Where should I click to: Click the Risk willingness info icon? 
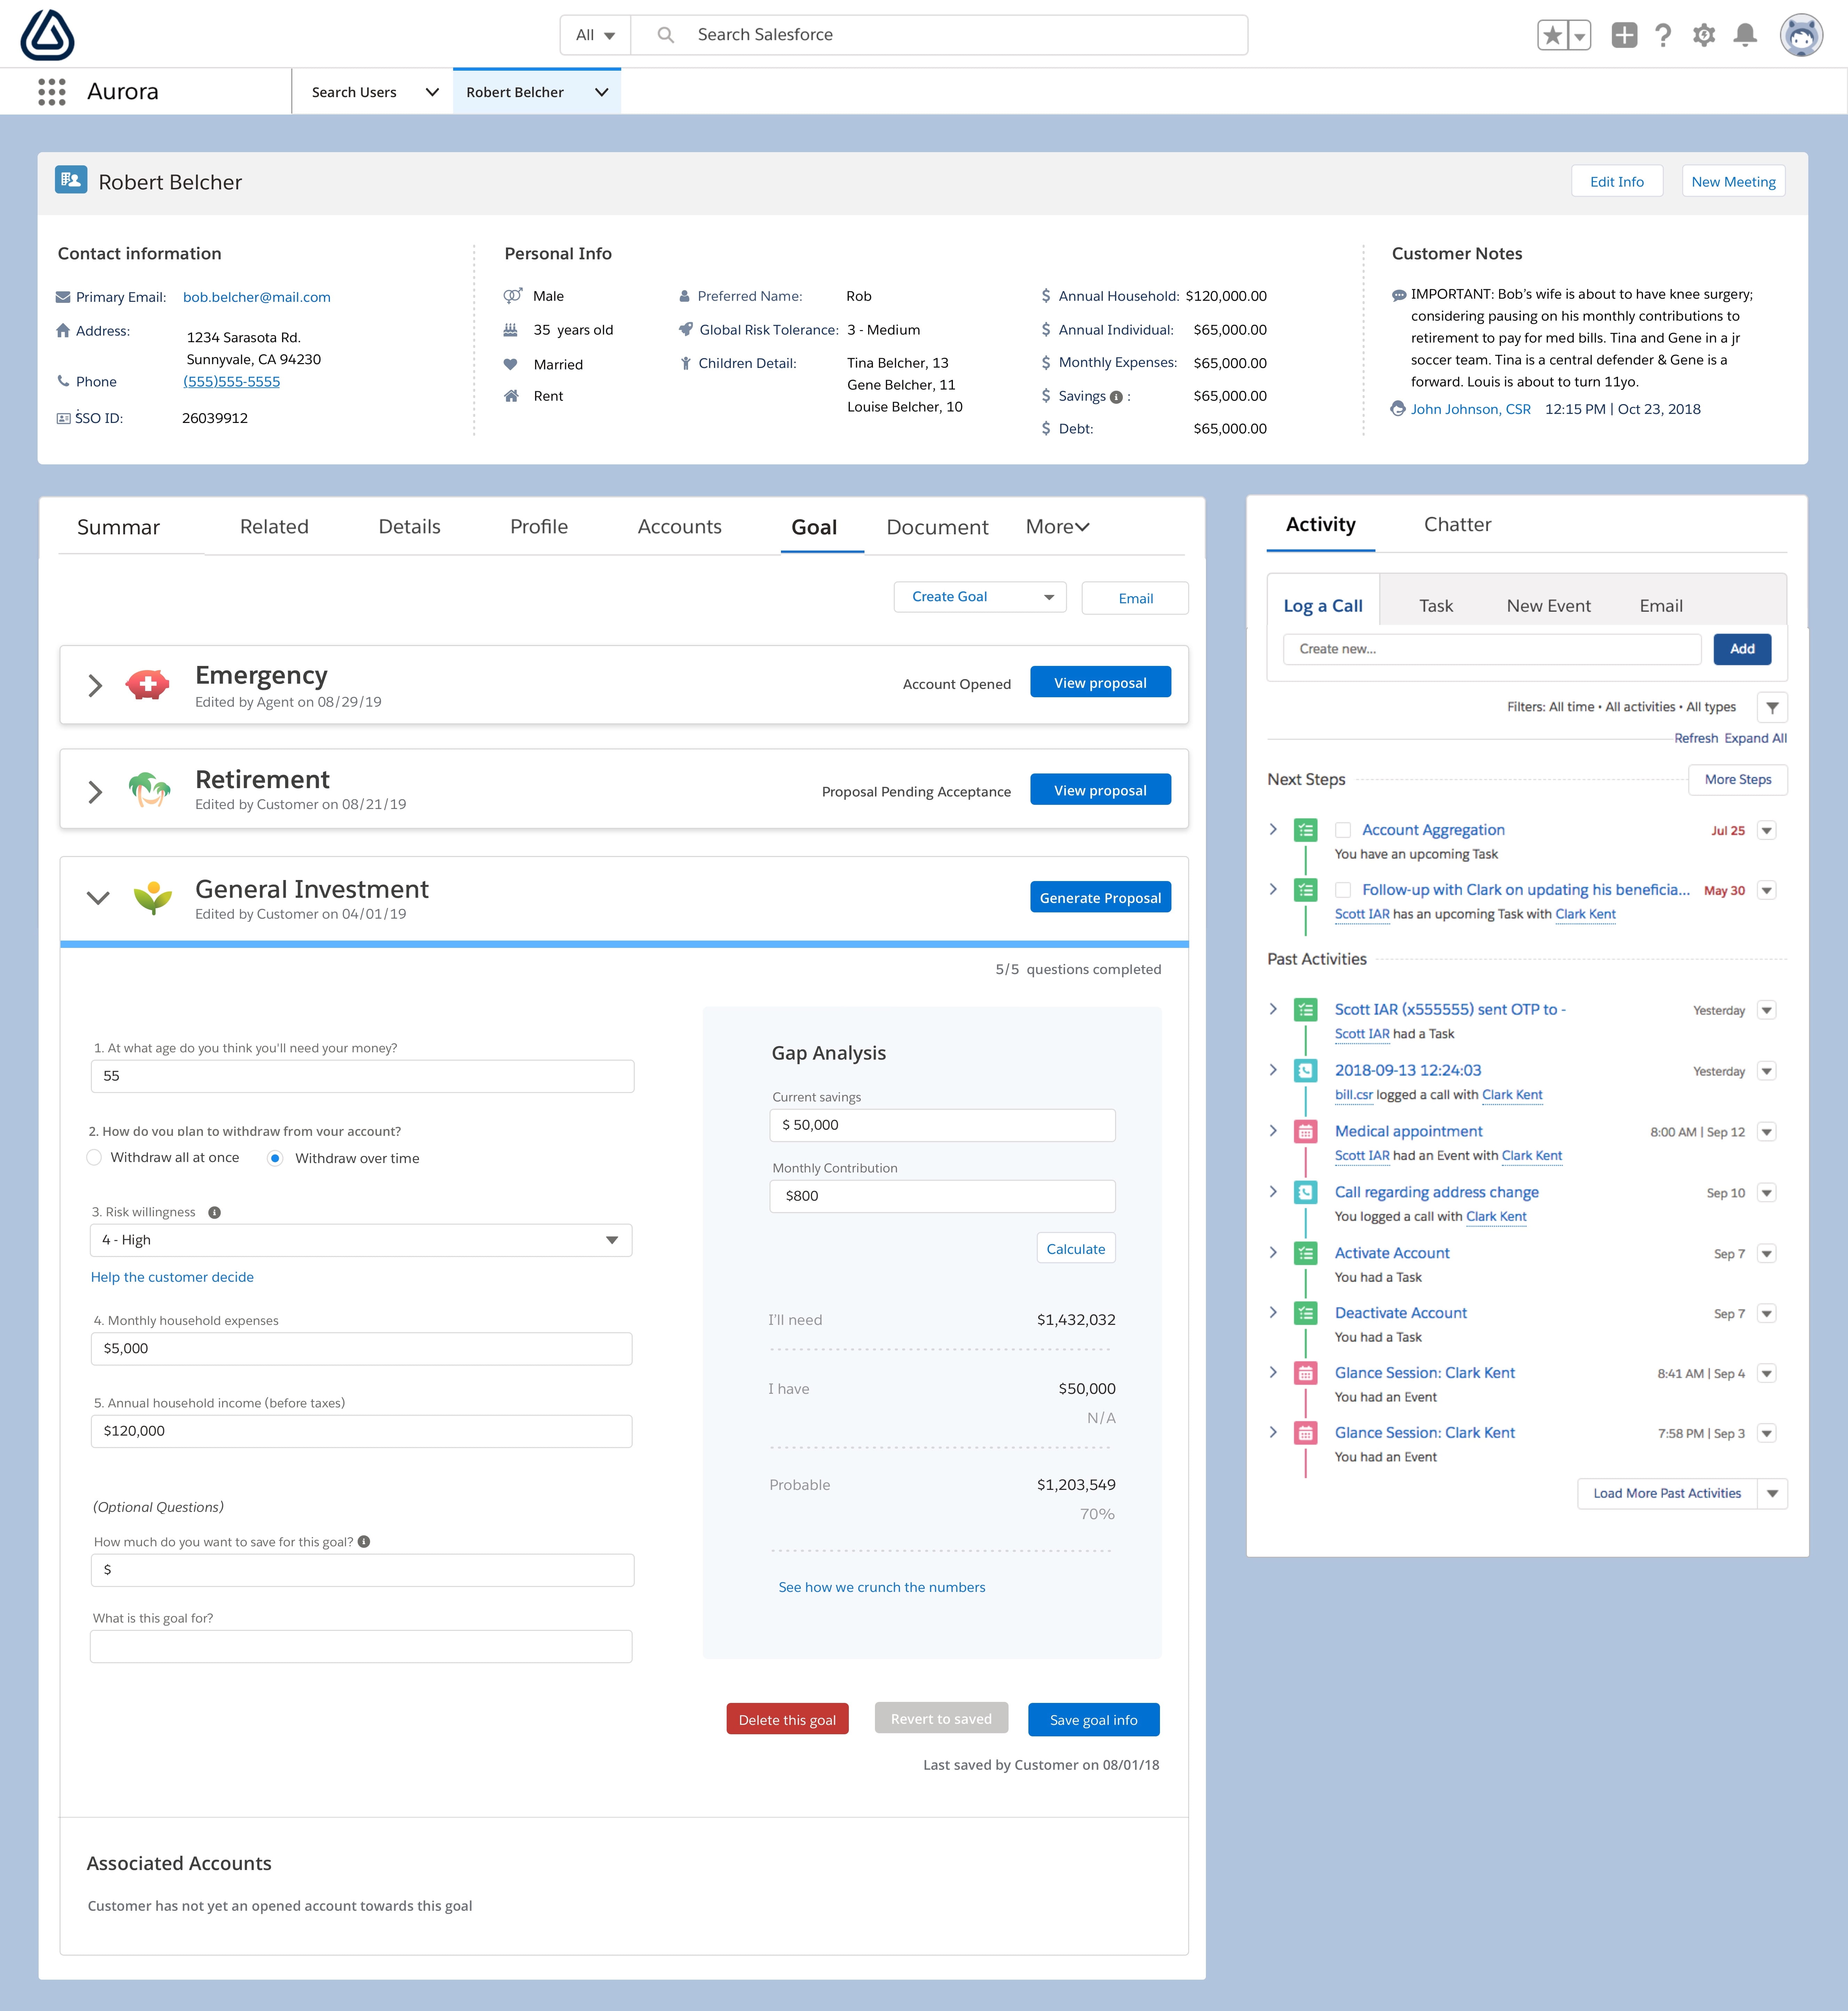(214, 1212)
